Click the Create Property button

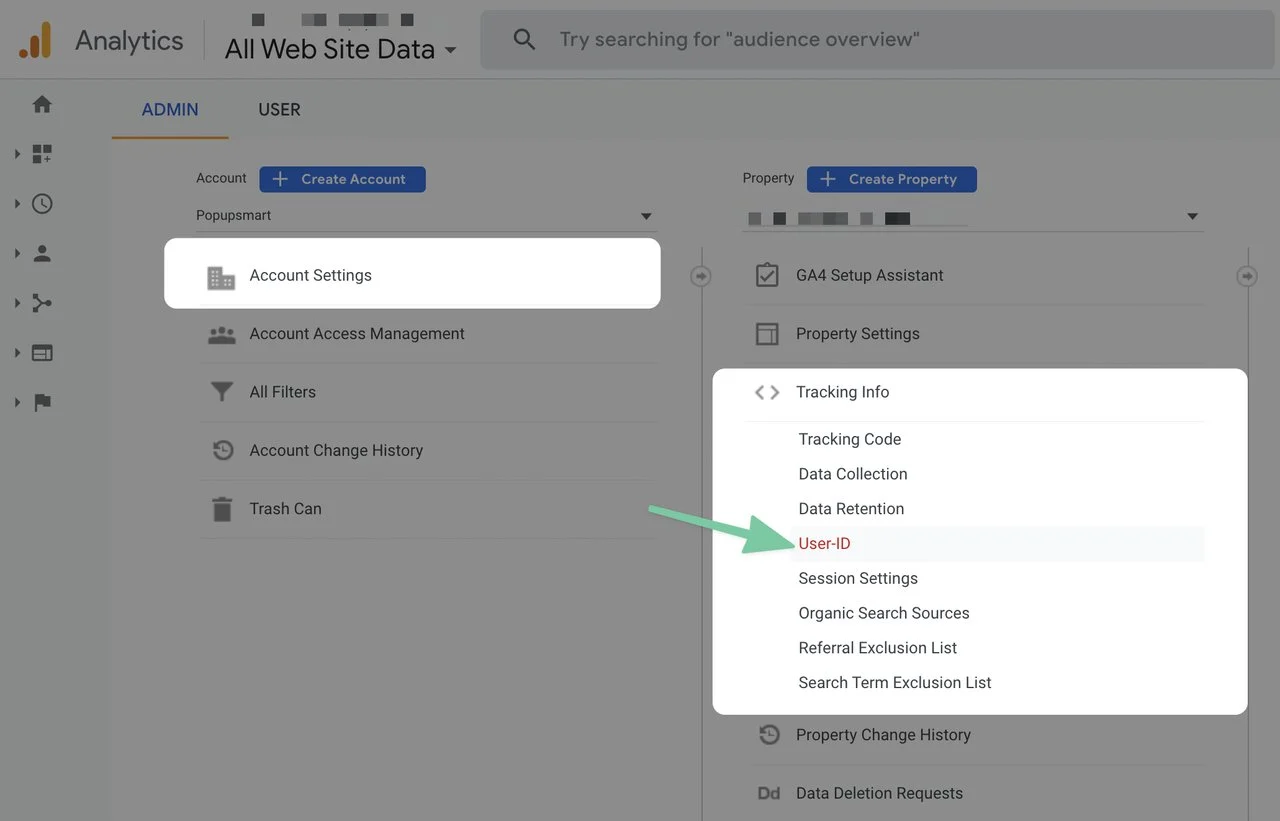pyautogui.click(x=891, y=179)
